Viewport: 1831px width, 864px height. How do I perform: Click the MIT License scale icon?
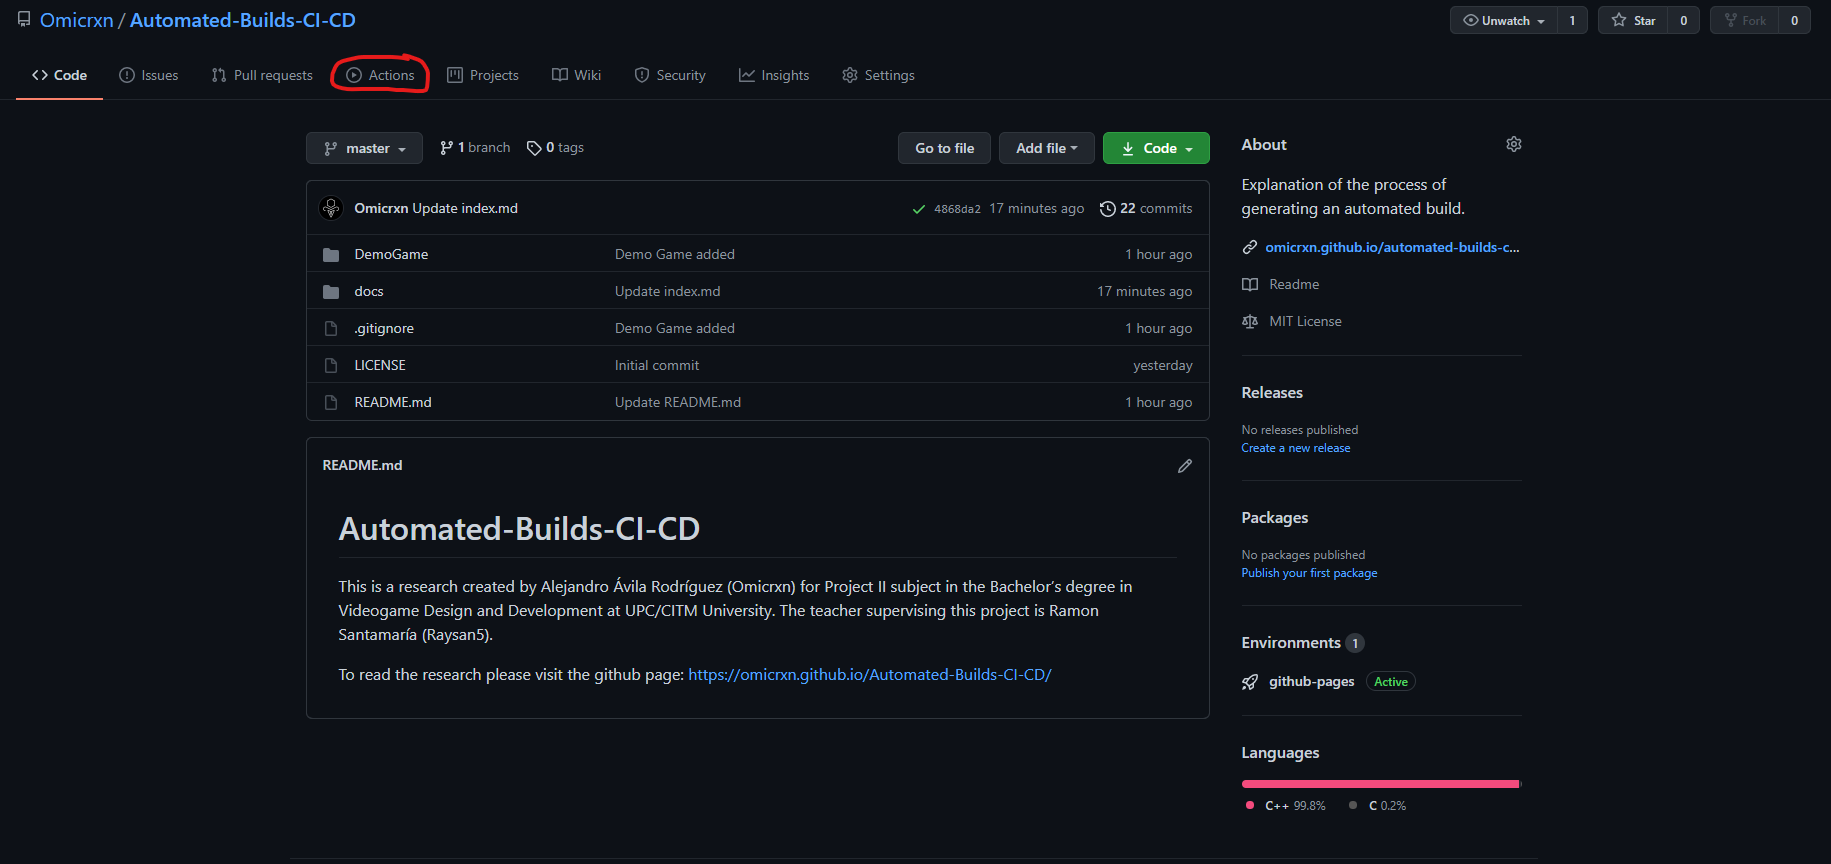pos(1250,321)
